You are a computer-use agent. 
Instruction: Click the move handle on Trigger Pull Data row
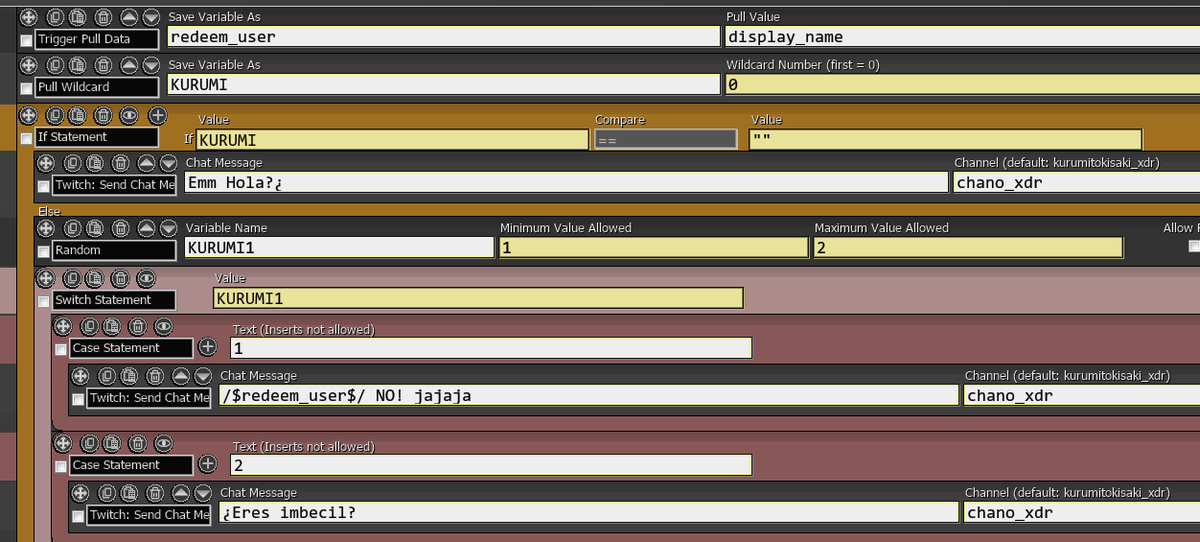(29, 17)
